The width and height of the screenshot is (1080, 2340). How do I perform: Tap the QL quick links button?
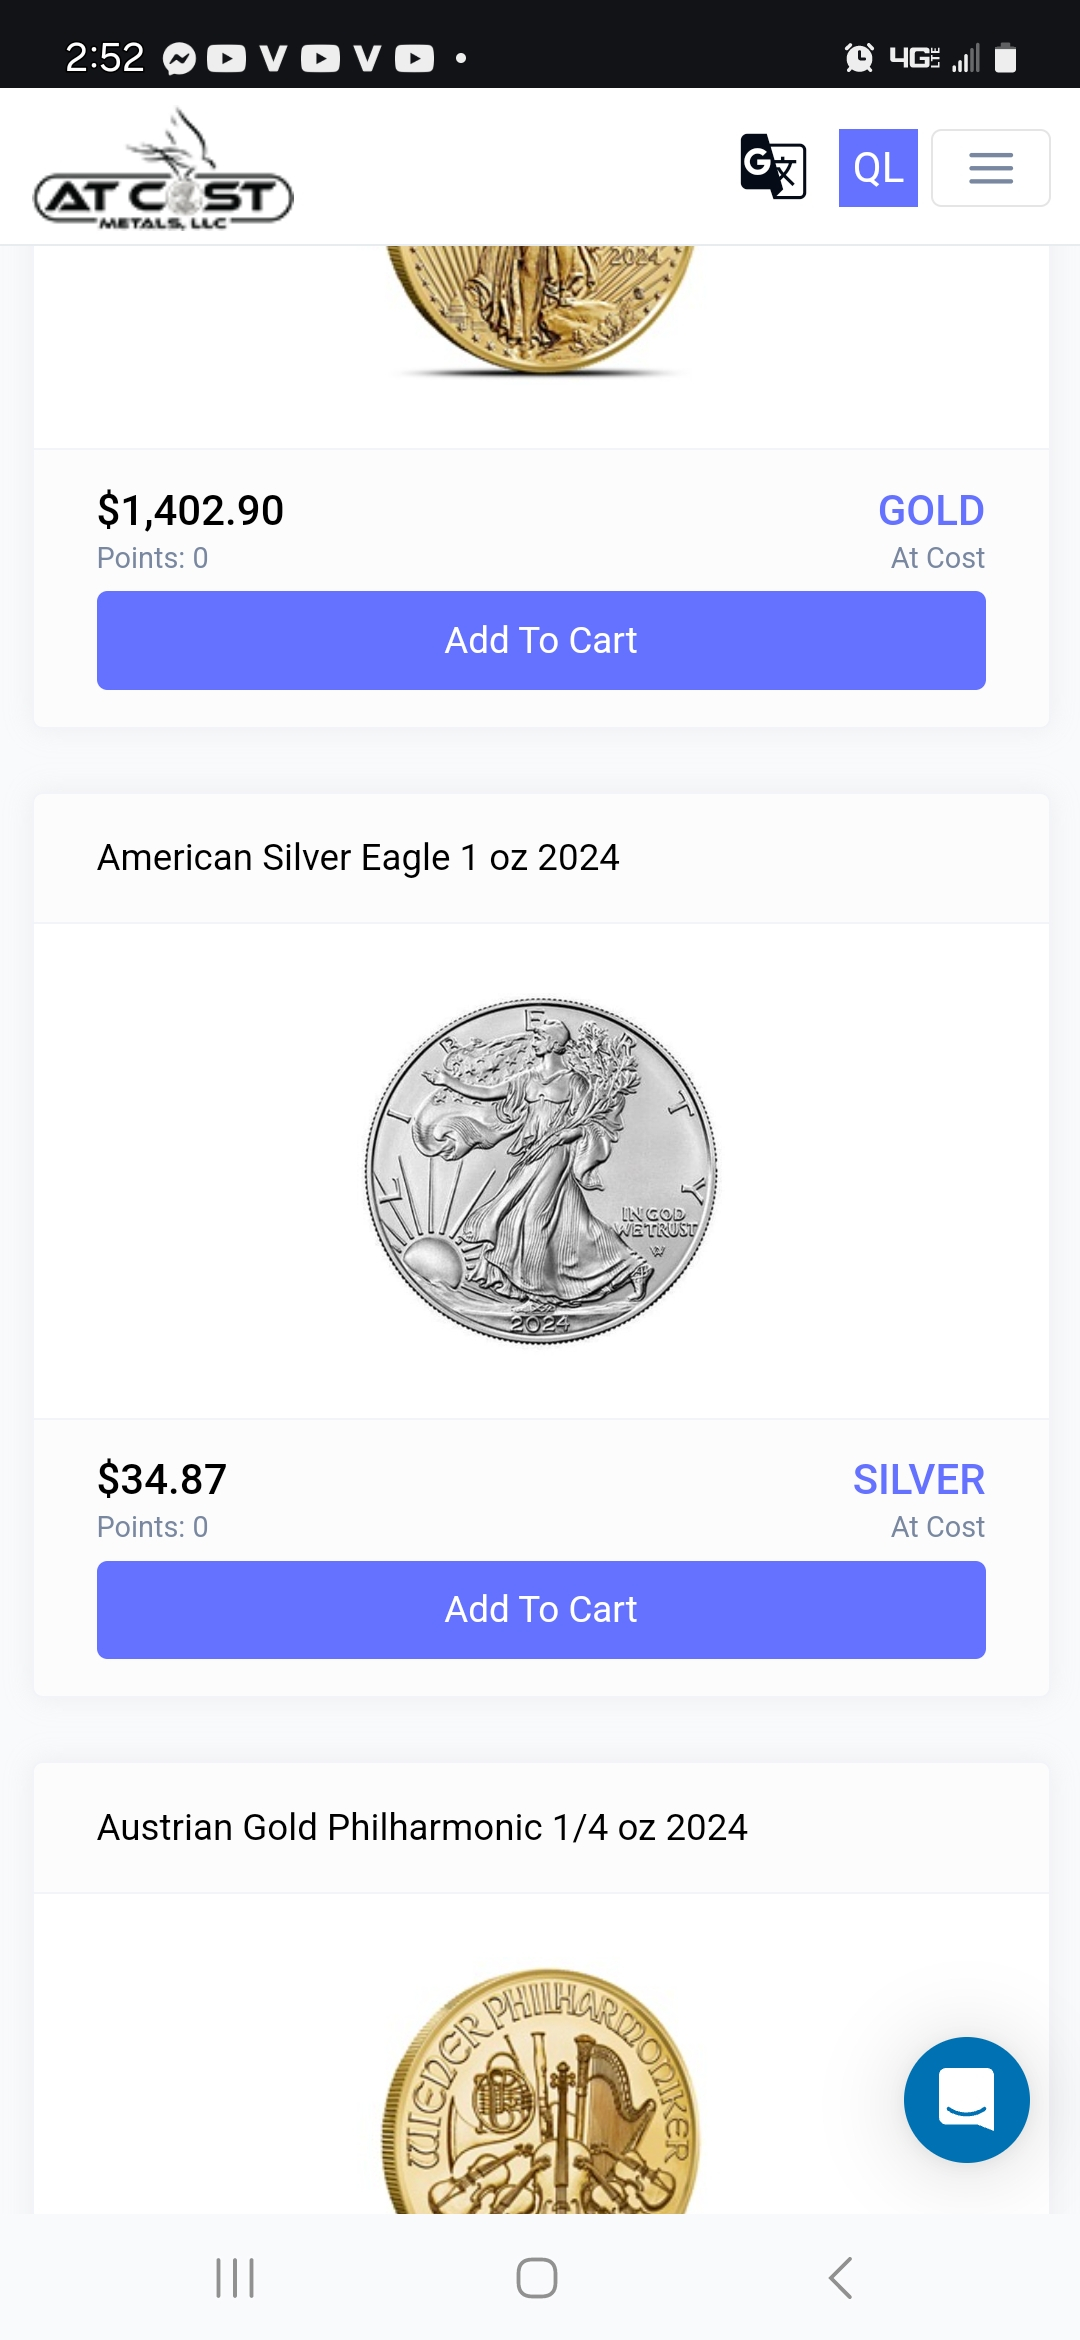(878, 168)
